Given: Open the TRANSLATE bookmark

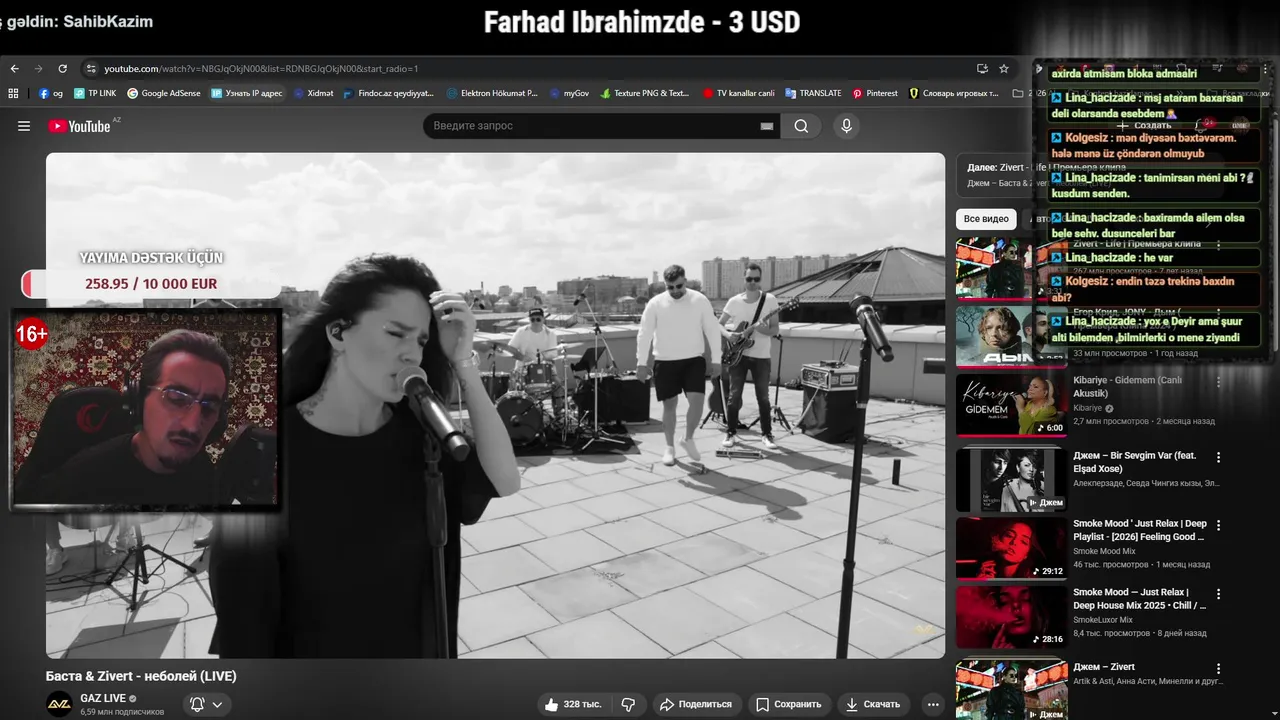Looking at the screenshot, I should coord(813,93).
